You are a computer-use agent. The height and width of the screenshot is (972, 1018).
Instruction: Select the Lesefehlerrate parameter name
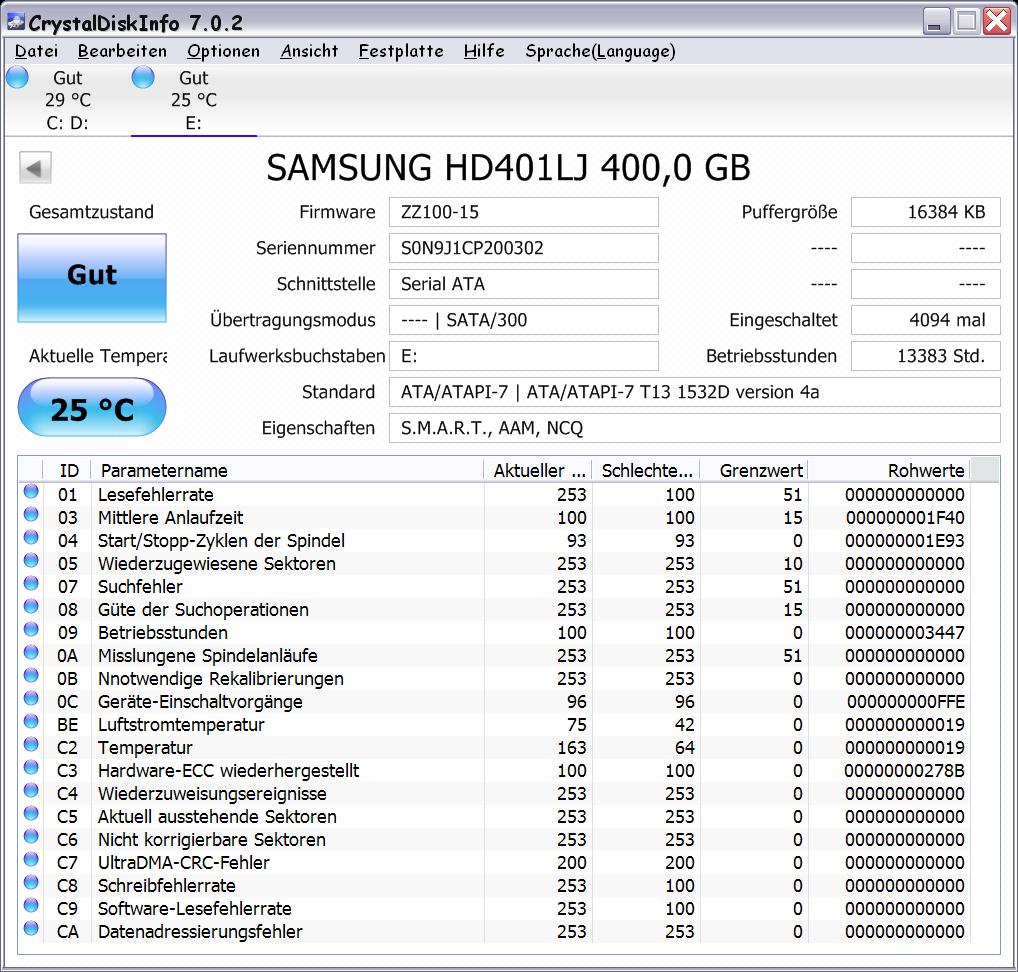[156, 495]
